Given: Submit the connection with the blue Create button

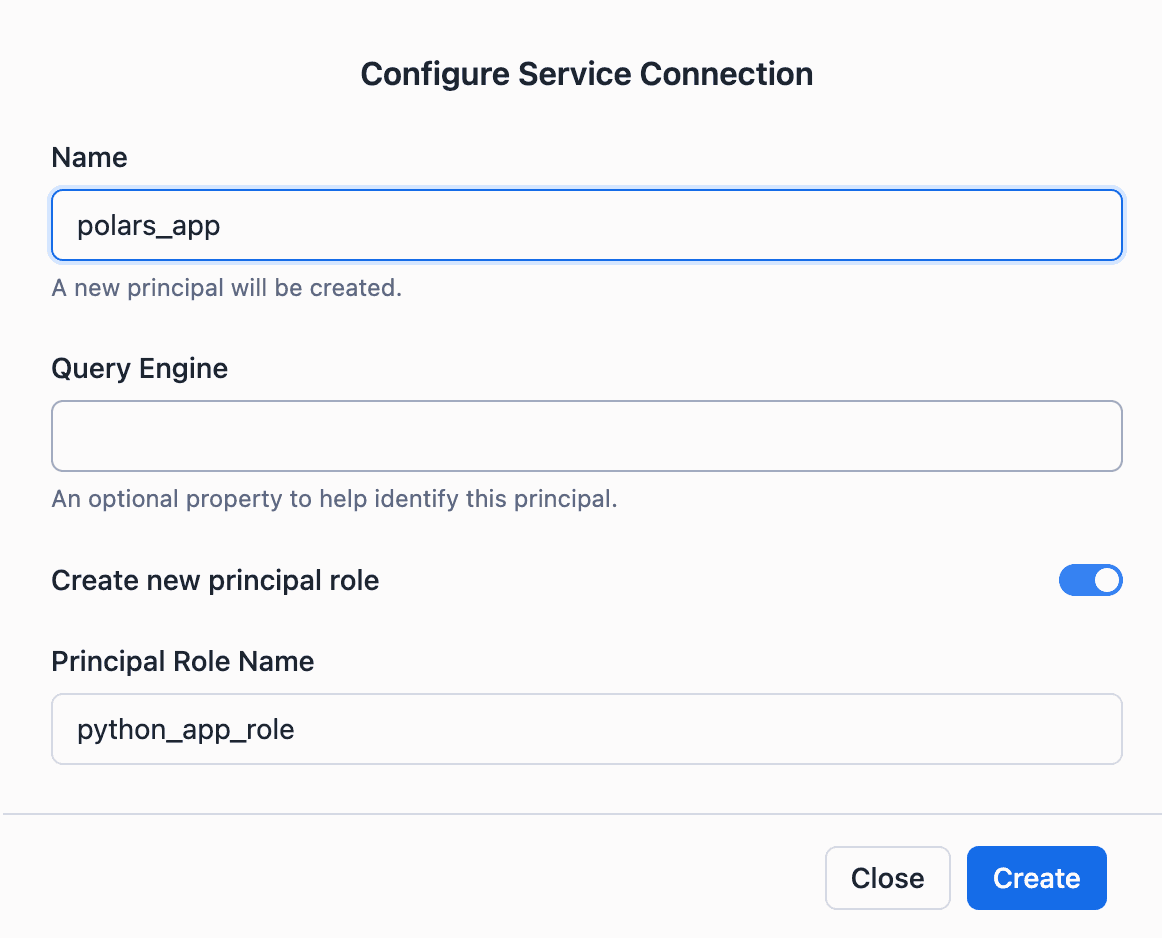Looking at the screenshot, I should point(1036,878).
